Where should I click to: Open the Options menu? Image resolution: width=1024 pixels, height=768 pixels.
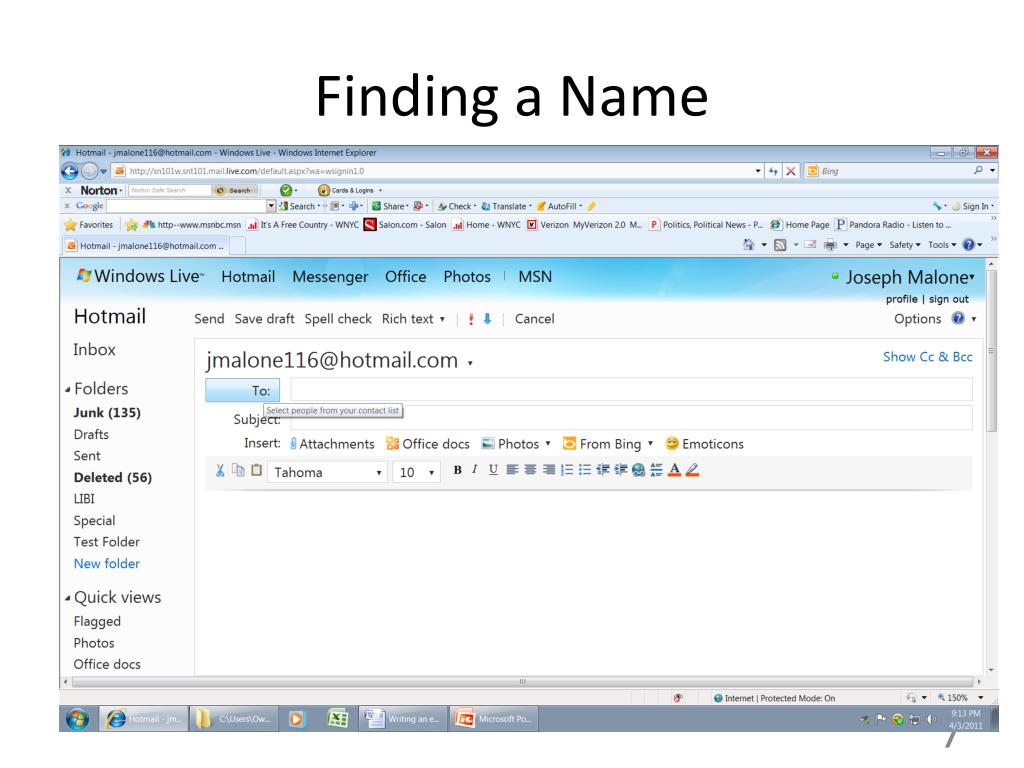pos(918,319)
